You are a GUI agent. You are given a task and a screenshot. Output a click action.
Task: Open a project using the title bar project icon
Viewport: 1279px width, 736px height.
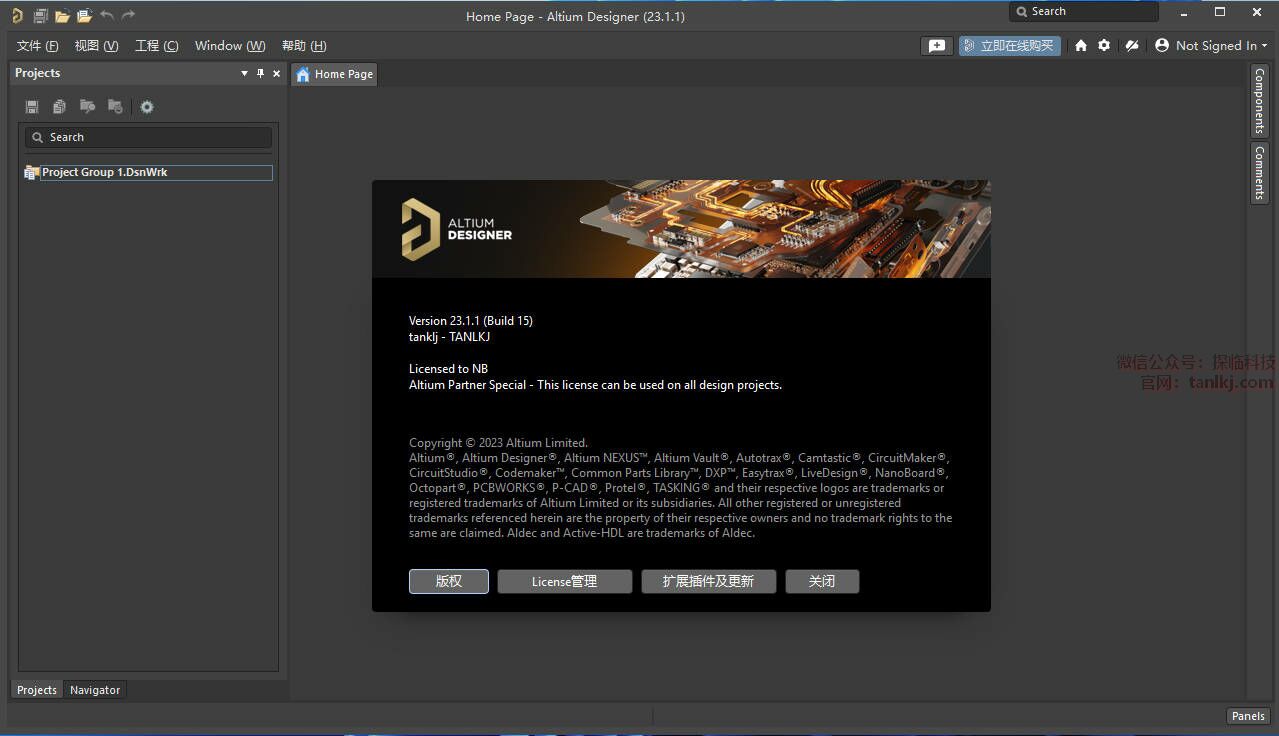tap(84, 15)
